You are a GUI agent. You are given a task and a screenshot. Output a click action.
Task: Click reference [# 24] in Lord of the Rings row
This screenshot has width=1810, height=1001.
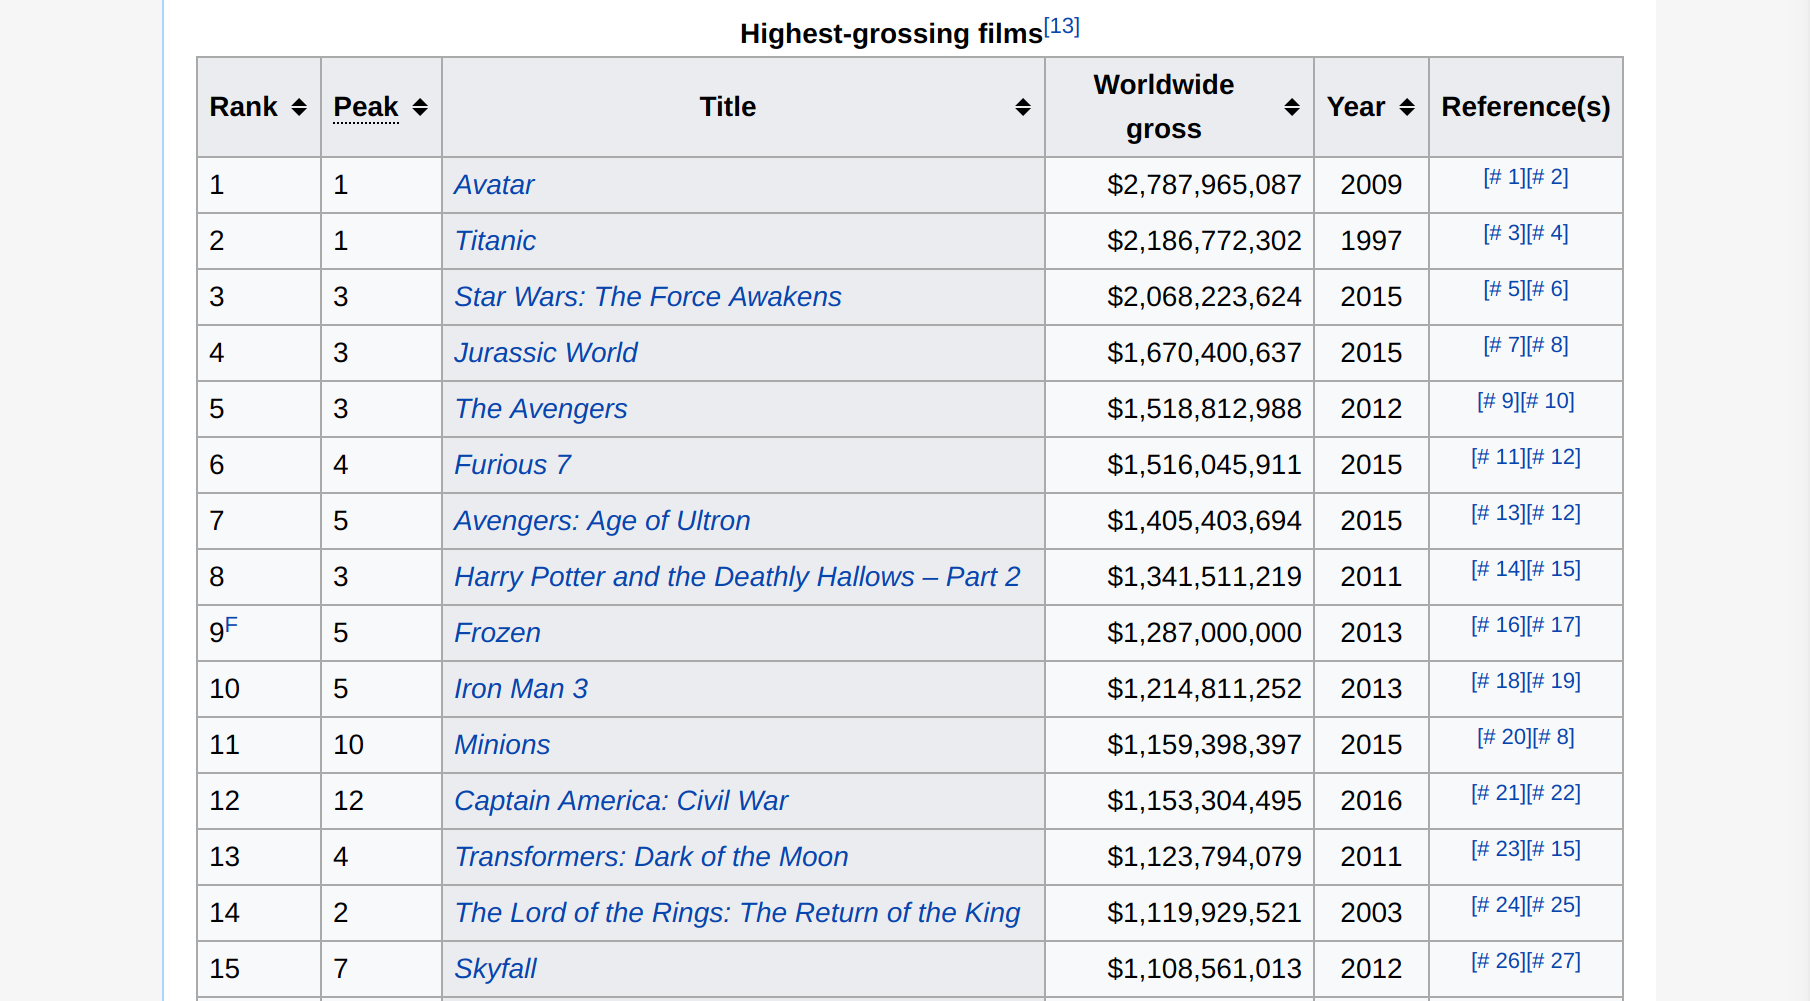coord(1498,905)
